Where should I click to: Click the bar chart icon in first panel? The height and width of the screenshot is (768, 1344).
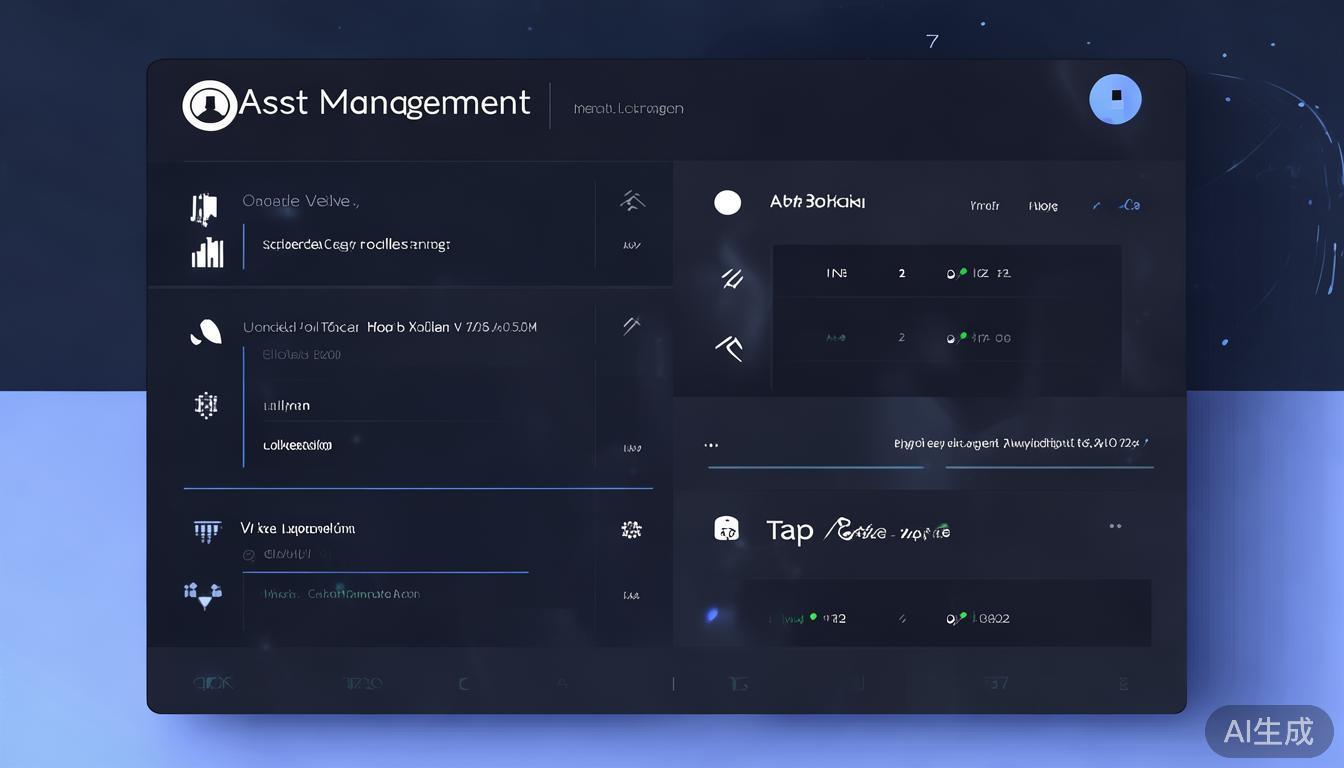click(x=207, y=253)
